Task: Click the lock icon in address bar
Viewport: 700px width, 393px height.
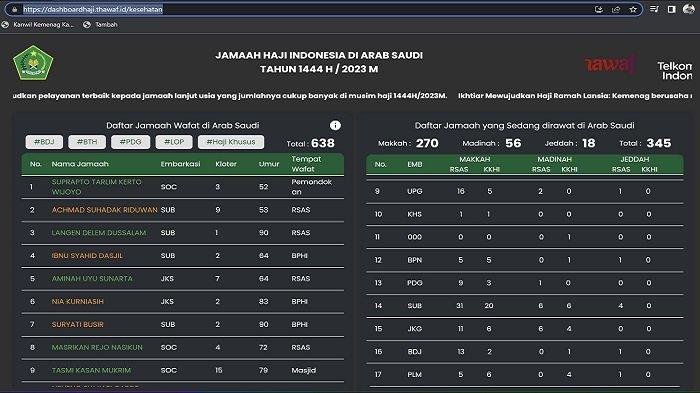Action: [14, 9]
